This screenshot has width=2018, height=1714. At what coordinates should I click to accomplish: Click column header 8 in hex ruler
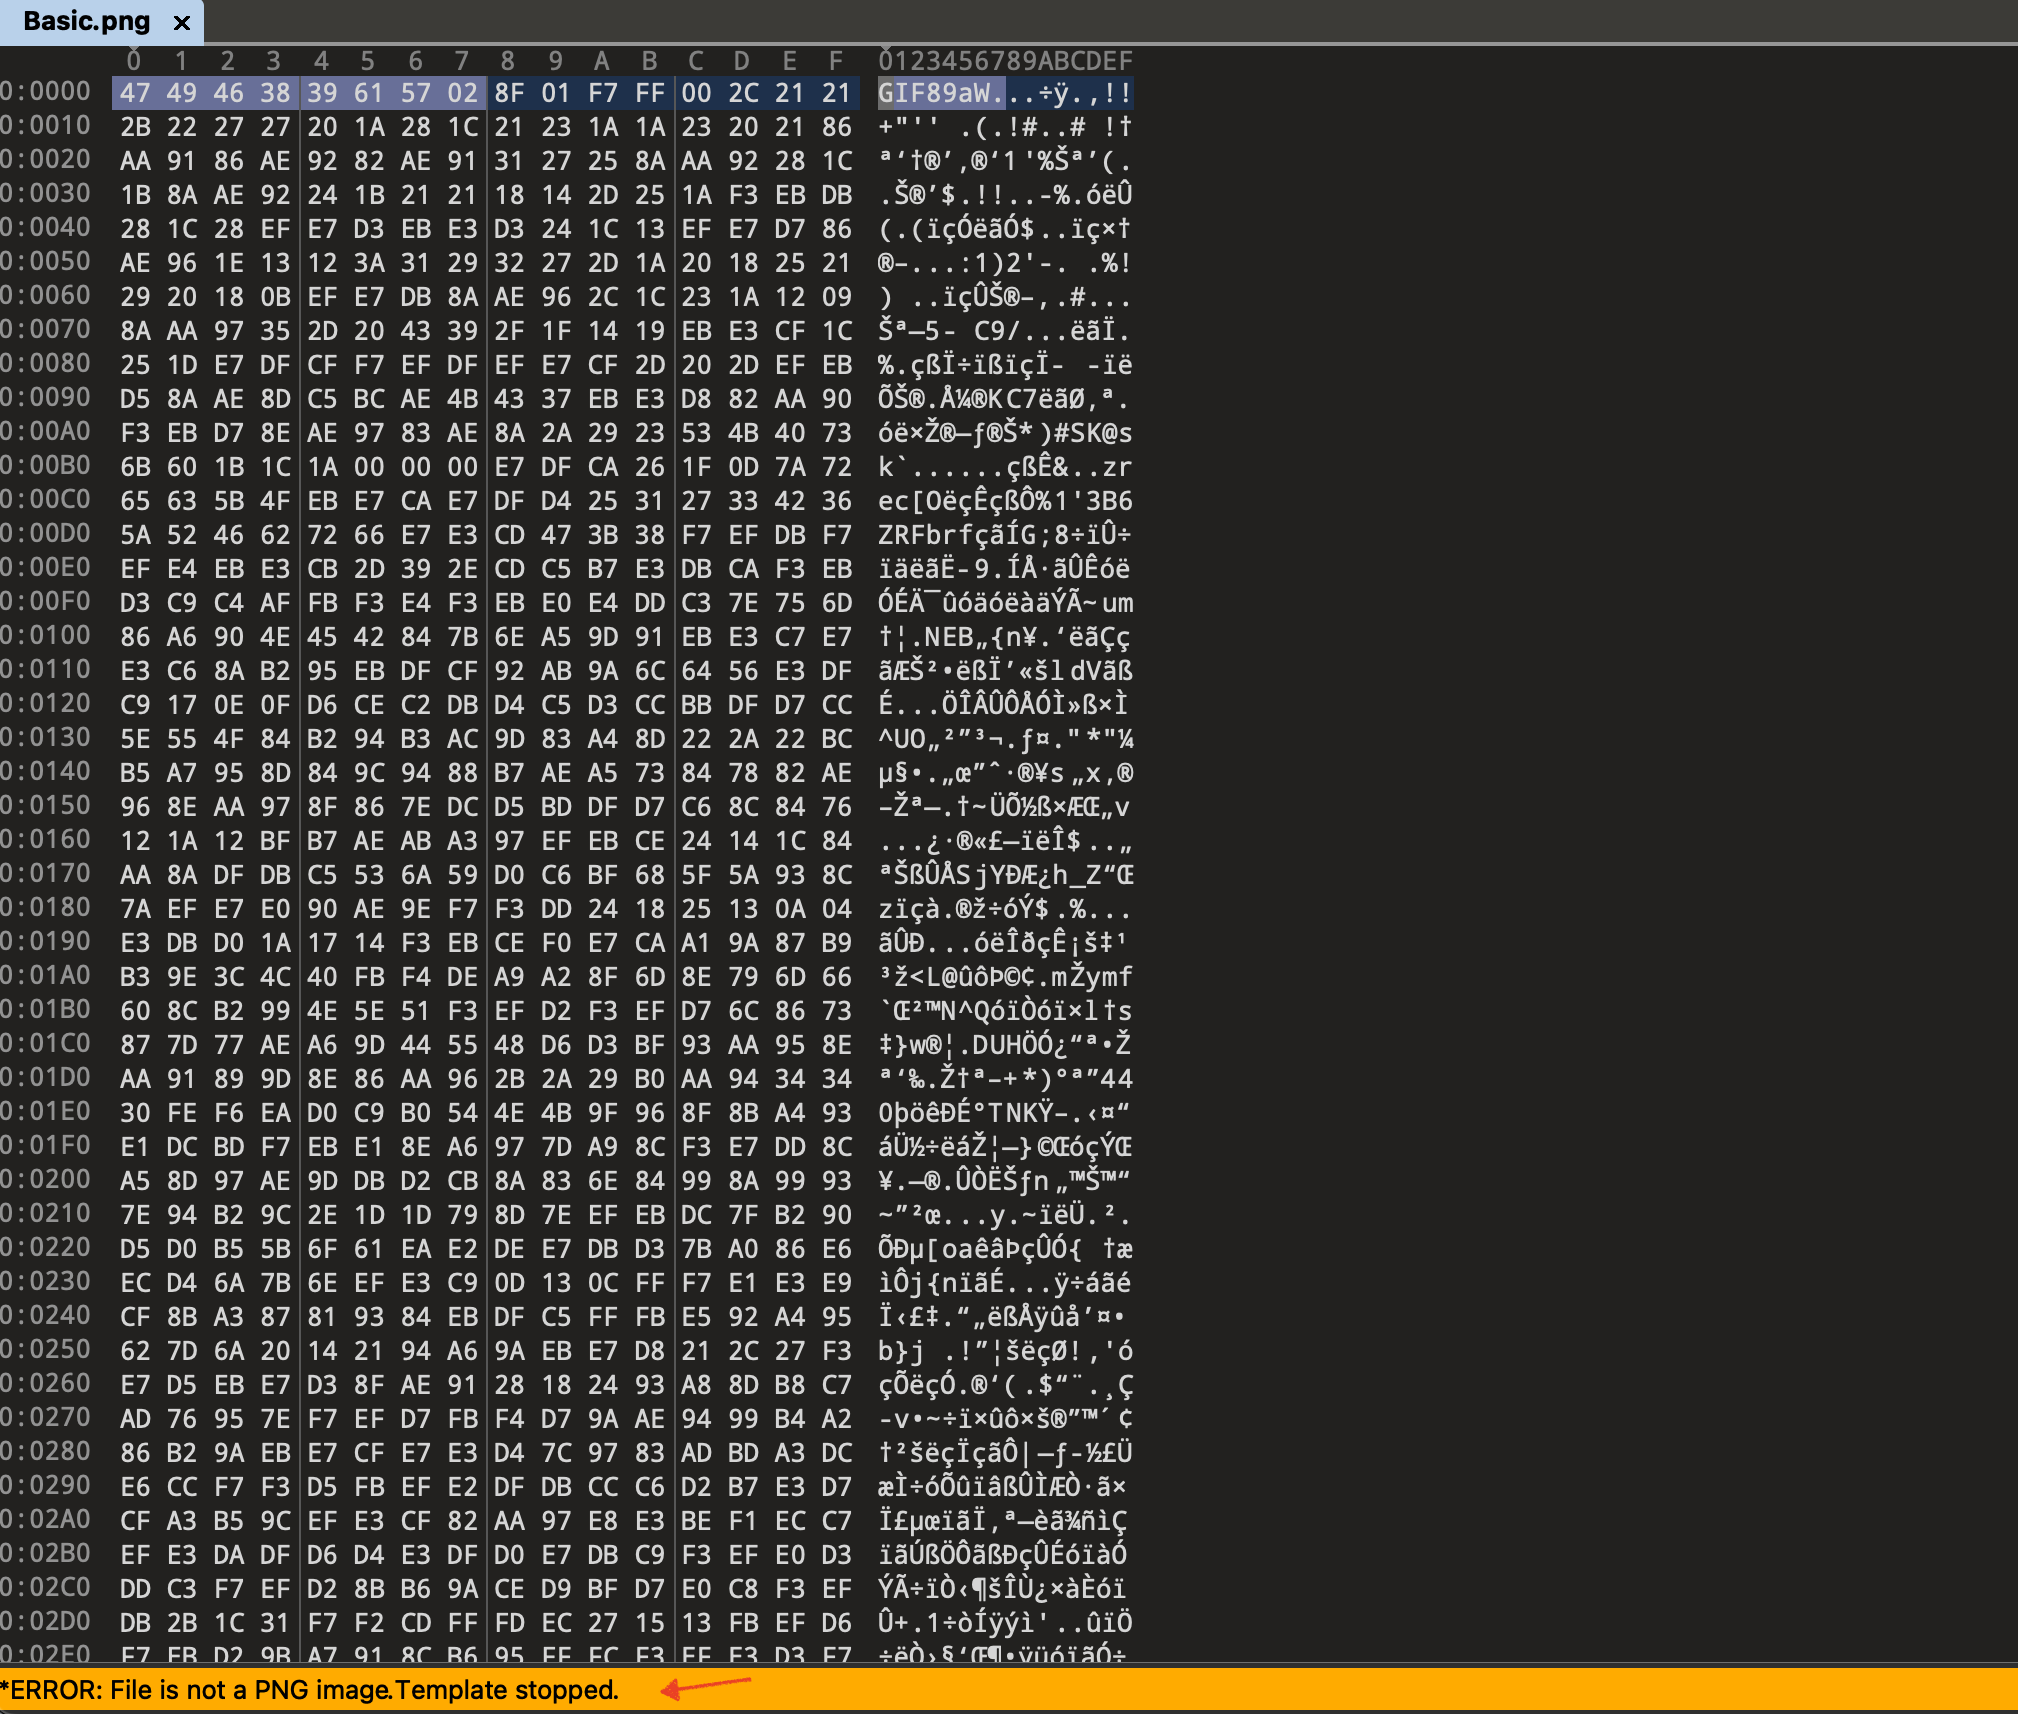point(508,60)
